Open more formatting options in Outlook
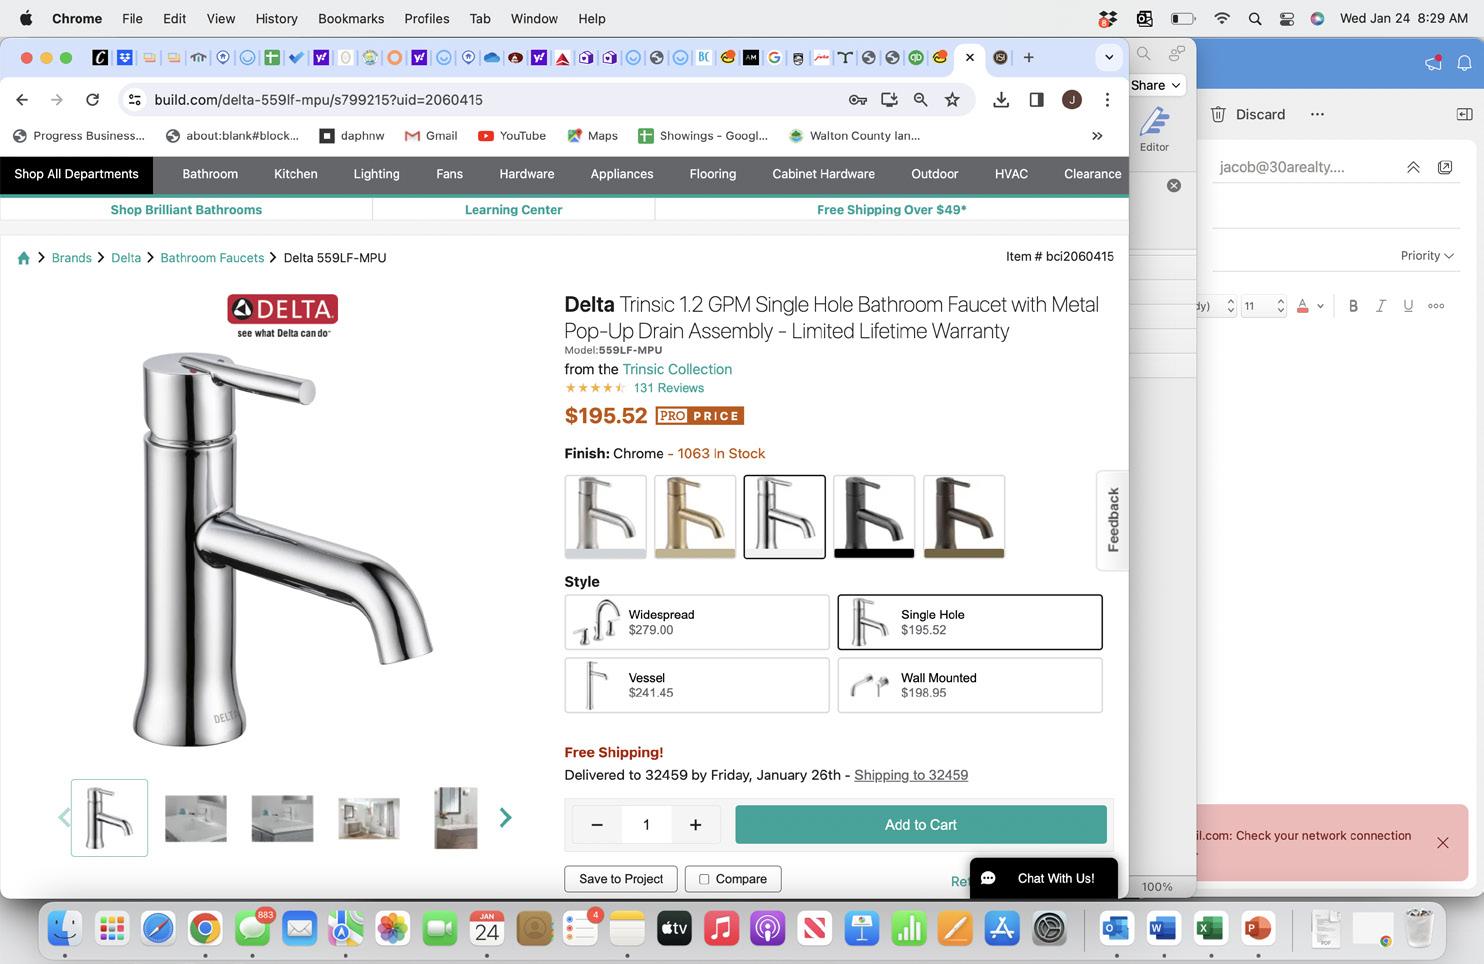 click(1436, 306)
